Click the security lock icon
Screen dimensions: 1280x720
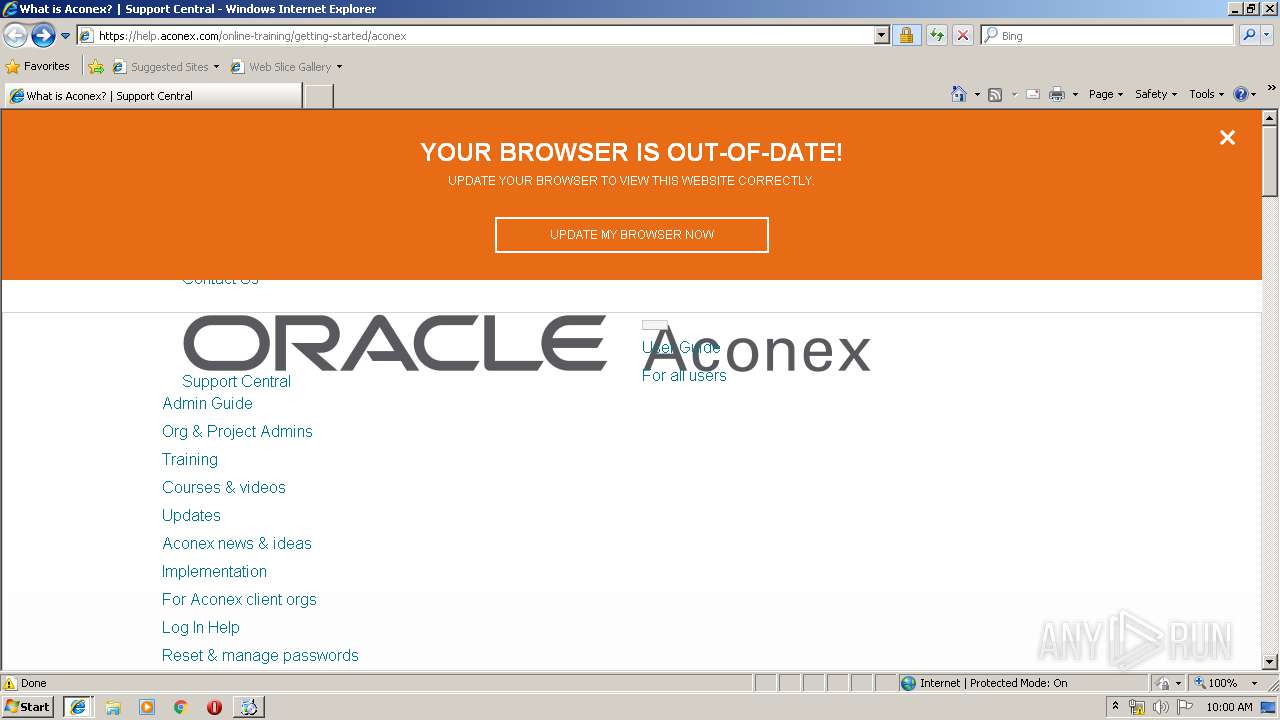(x=906, y=36)
